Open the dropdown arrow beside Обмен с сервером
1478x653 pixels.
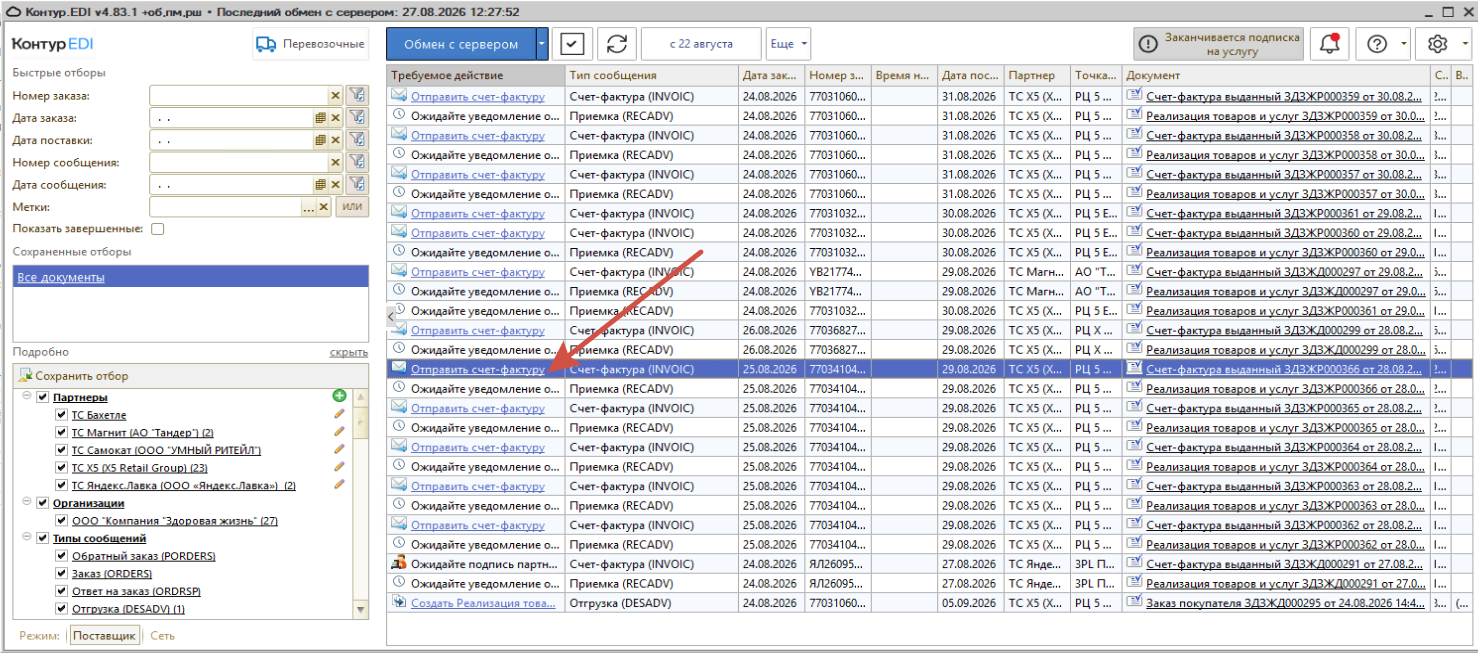(542, 44)
